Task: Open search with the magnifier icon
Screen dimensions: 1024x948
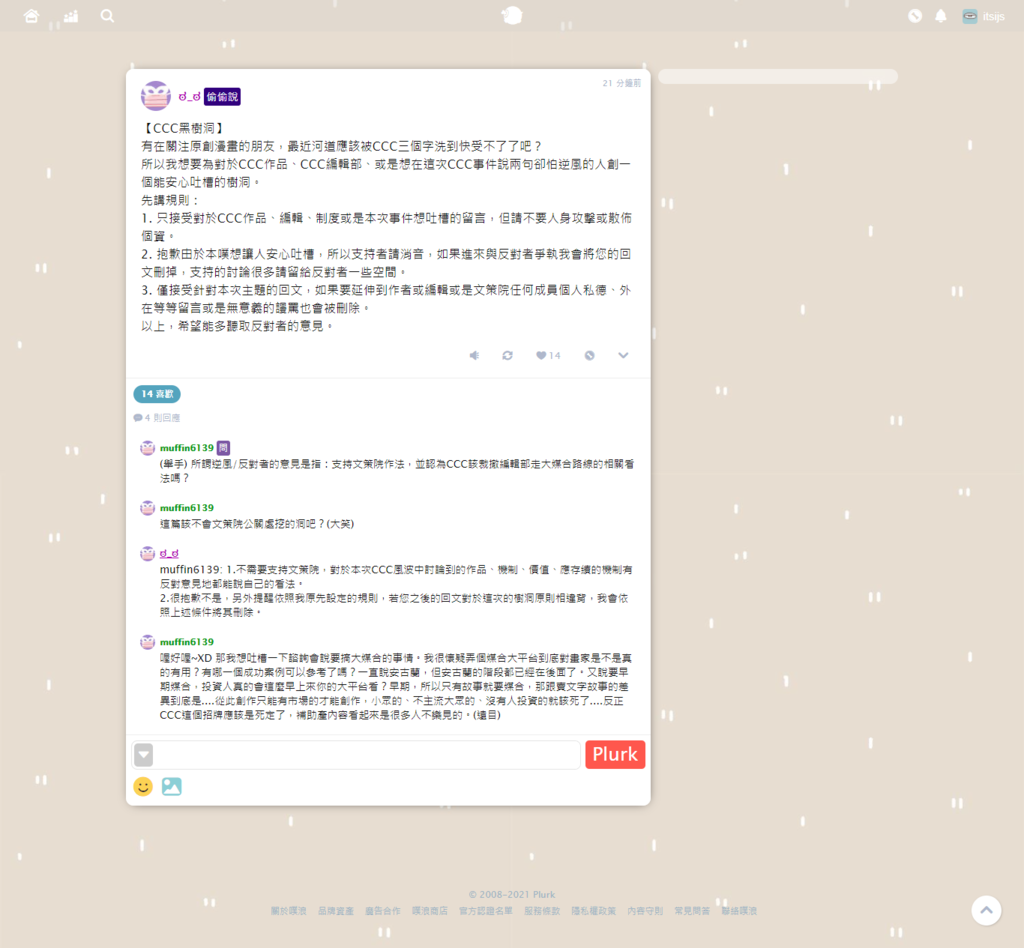Action: pyautogui.click(x=108, y=16)
